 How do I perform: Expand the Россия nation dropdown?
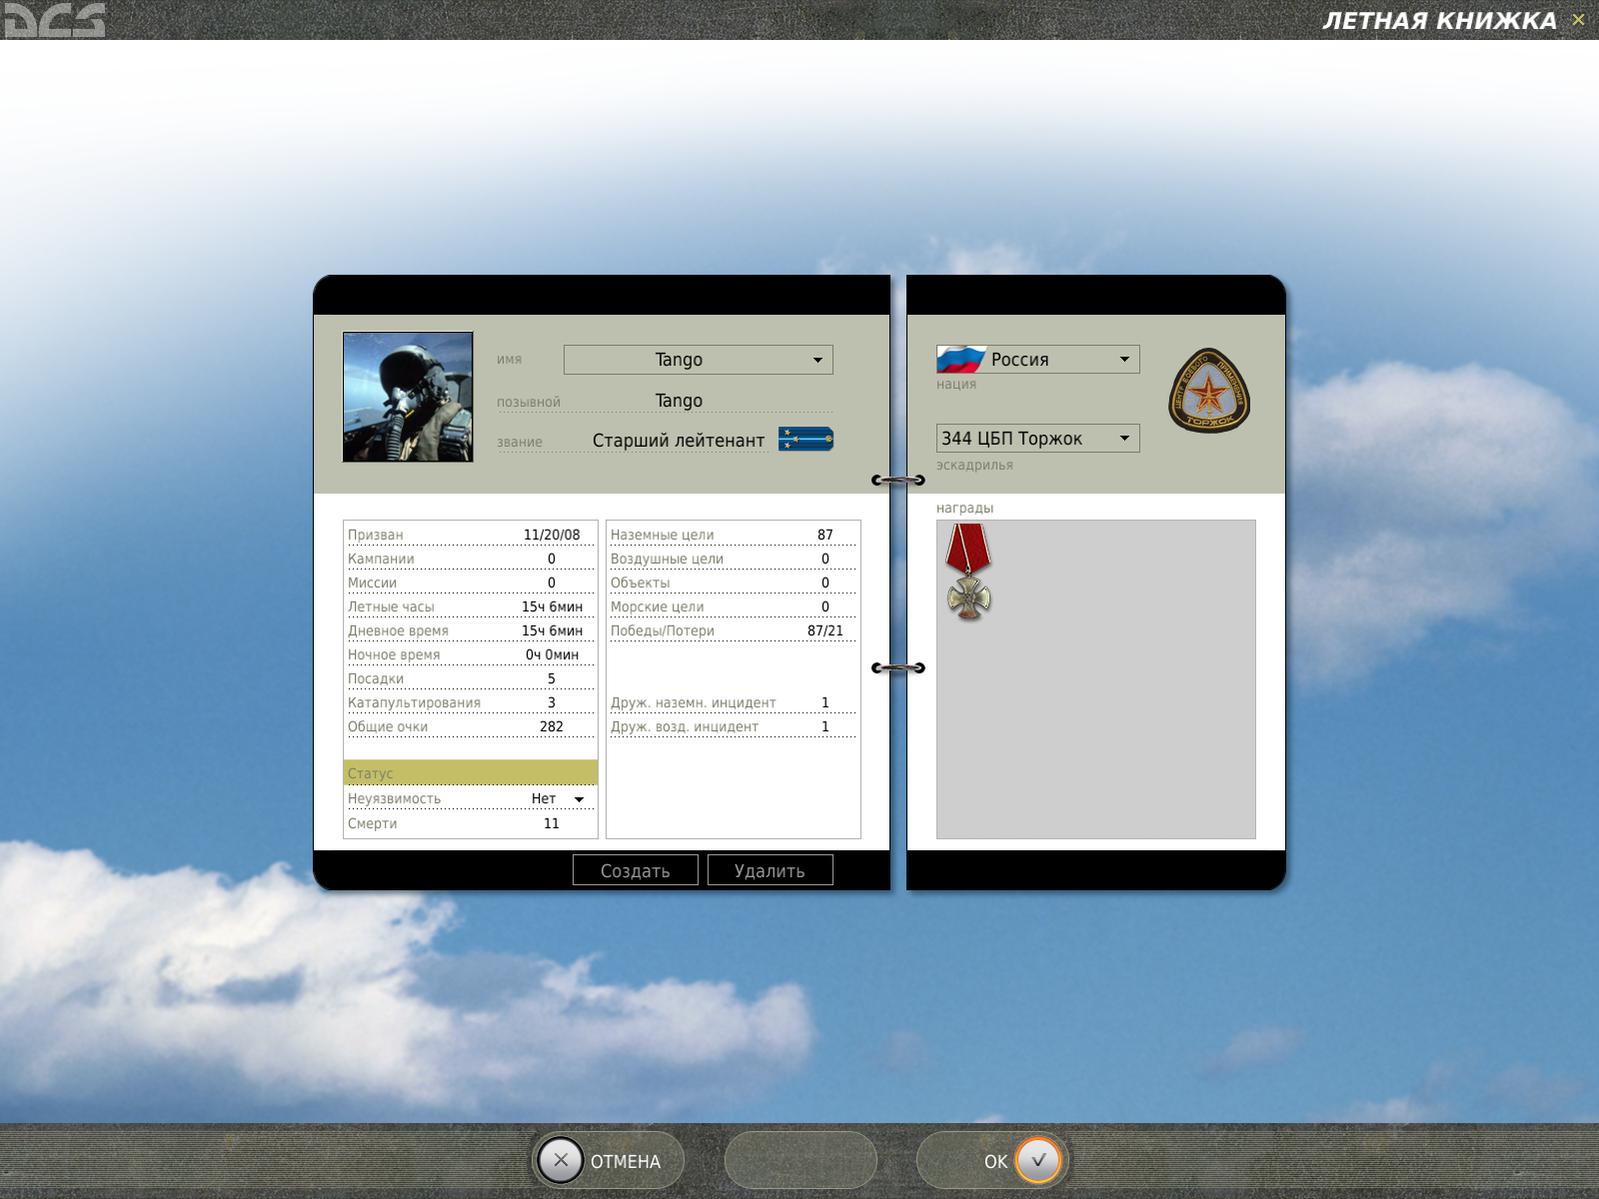1038,359
